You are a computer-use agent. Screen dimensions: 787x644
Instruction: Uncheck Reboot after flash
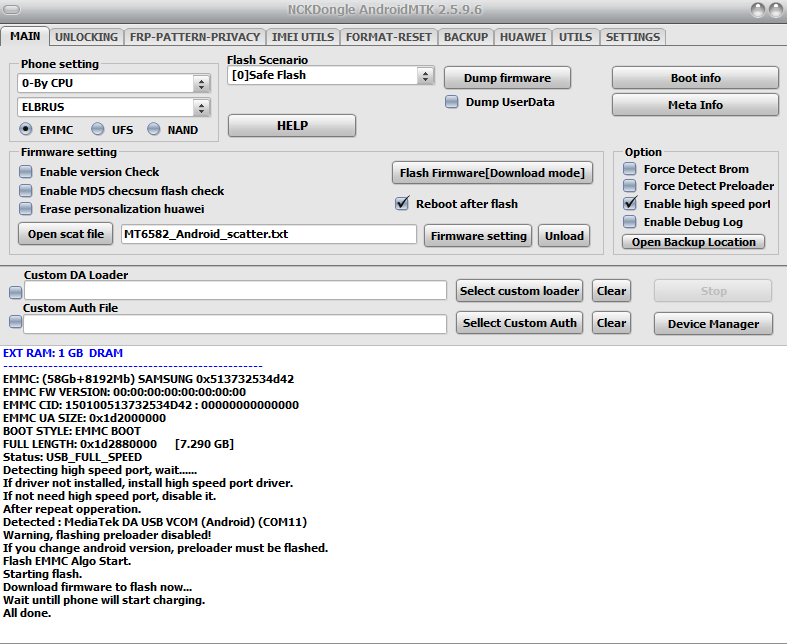coord(402,203)
